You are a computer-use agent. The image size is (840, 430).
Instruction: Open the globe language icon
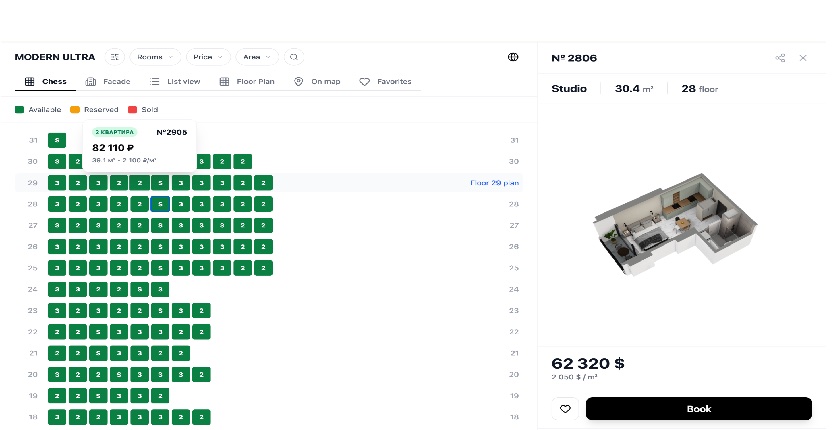click(x=513, y=57)
